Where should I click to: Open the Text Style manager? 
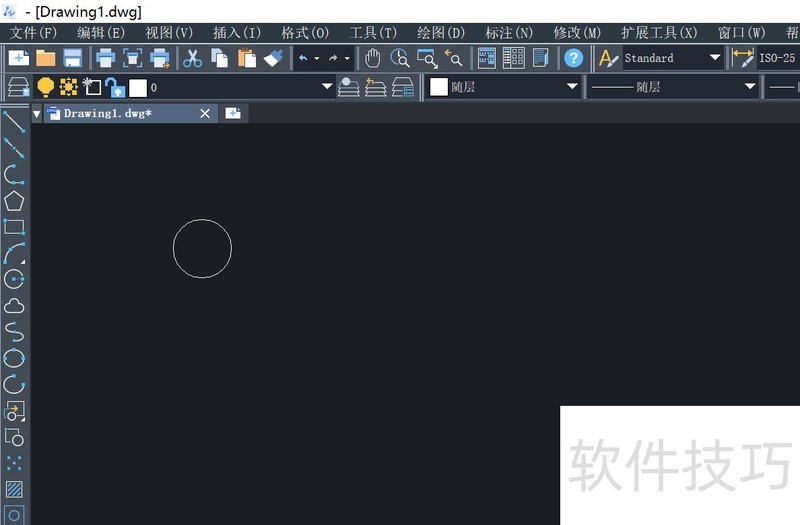click(608, 58)
